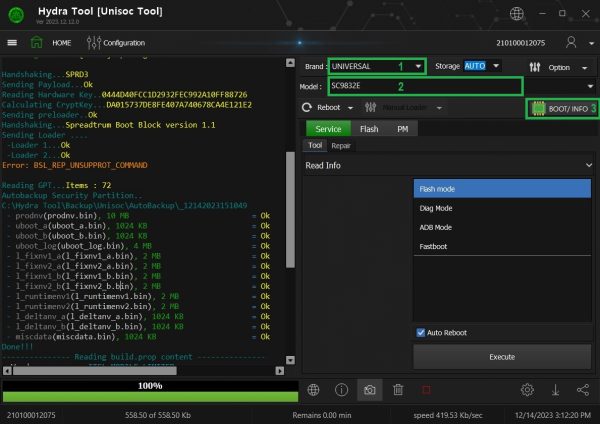This screenshot has width=600, height=424.
Task: Expand the Manual Loader dropdown arrow
Action: coord(439,108)
